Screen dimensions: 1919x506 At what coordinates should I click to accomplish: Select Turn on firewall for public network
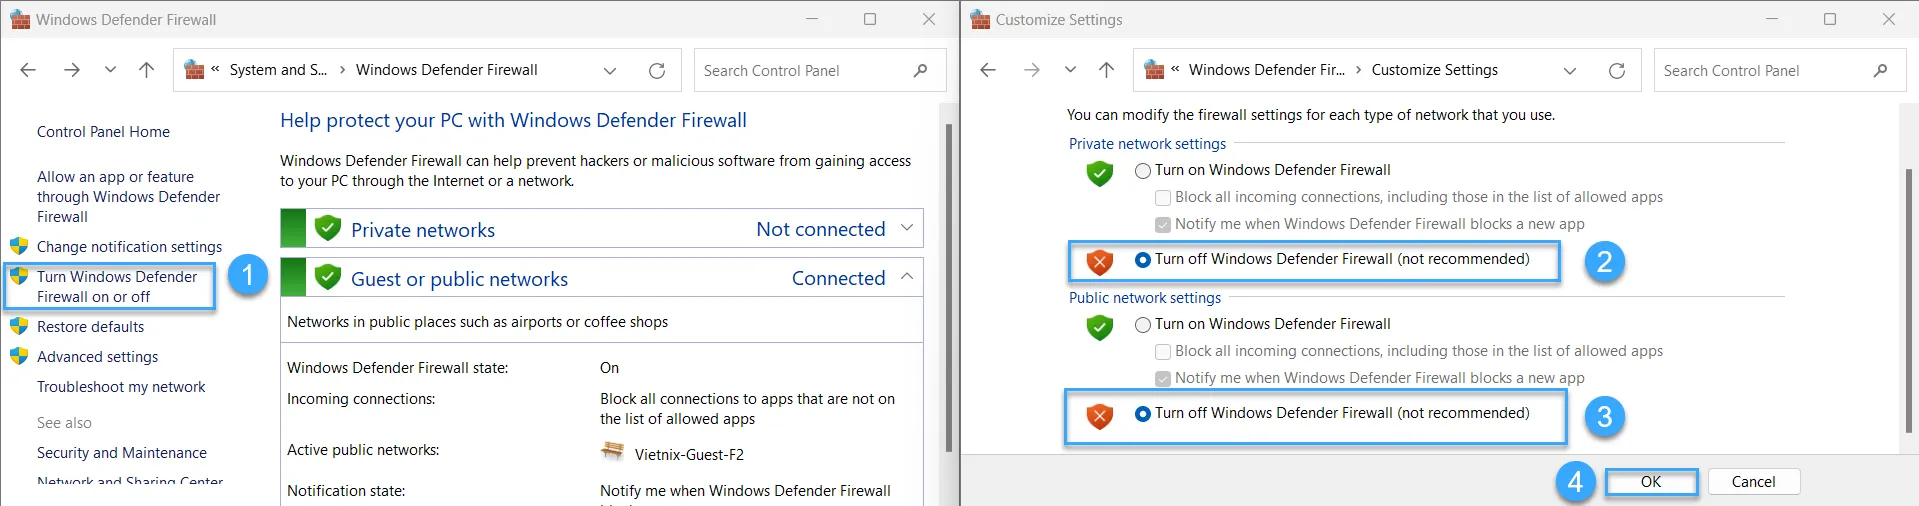[x=1143, y=325]
